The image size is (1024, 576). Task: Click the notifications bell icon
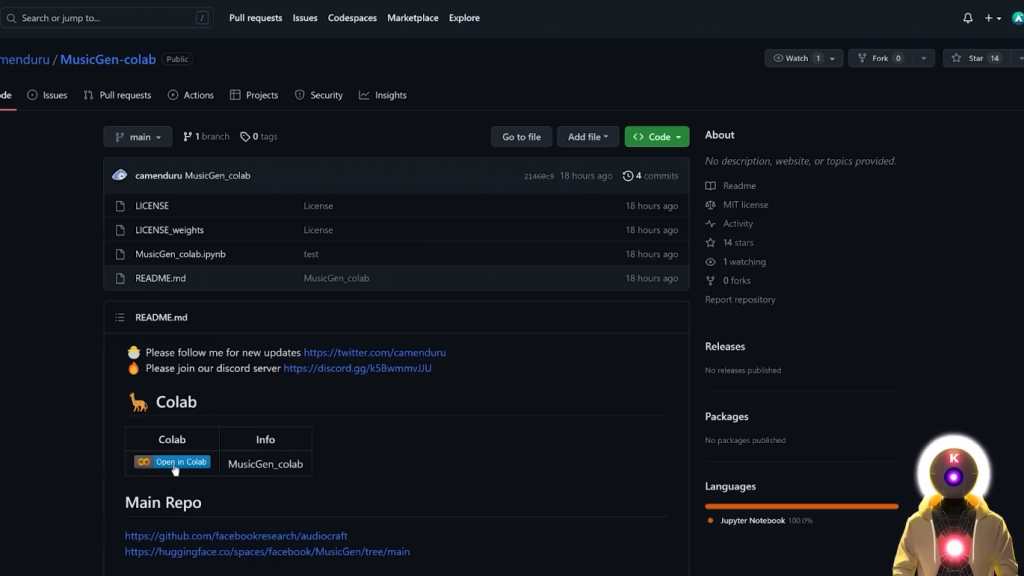[x=967, y=18]
